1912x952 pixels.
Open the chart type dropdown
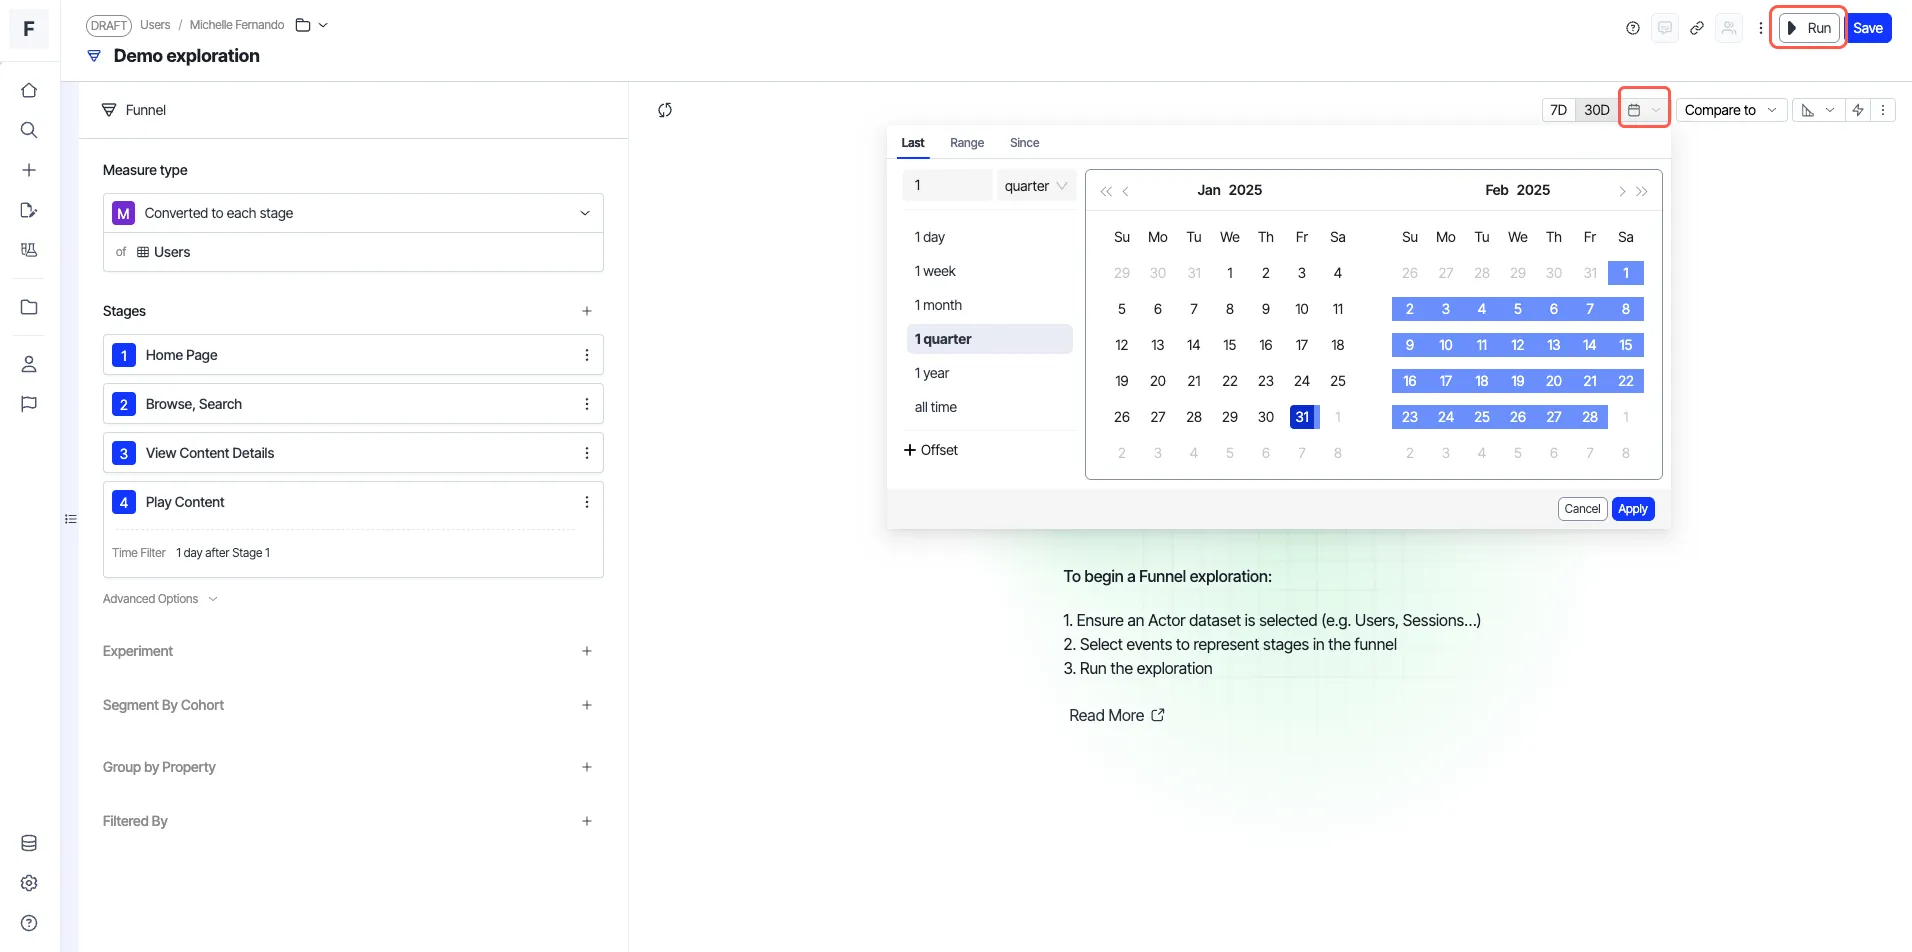point(1818,110)
